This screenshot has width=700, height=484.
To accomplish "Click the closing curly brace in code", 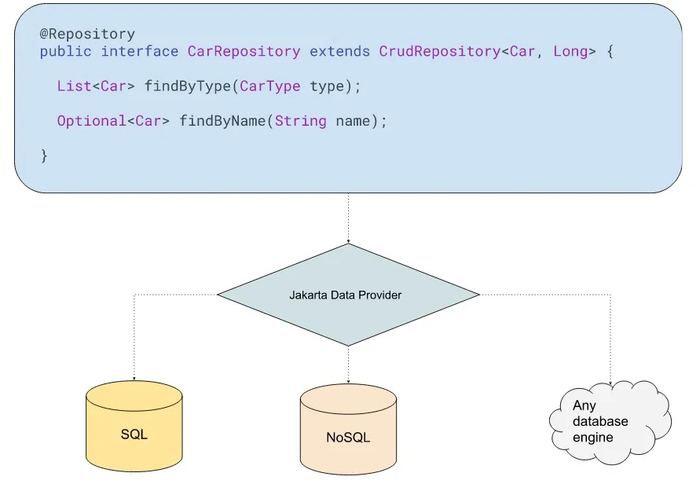I will (44, 156).
